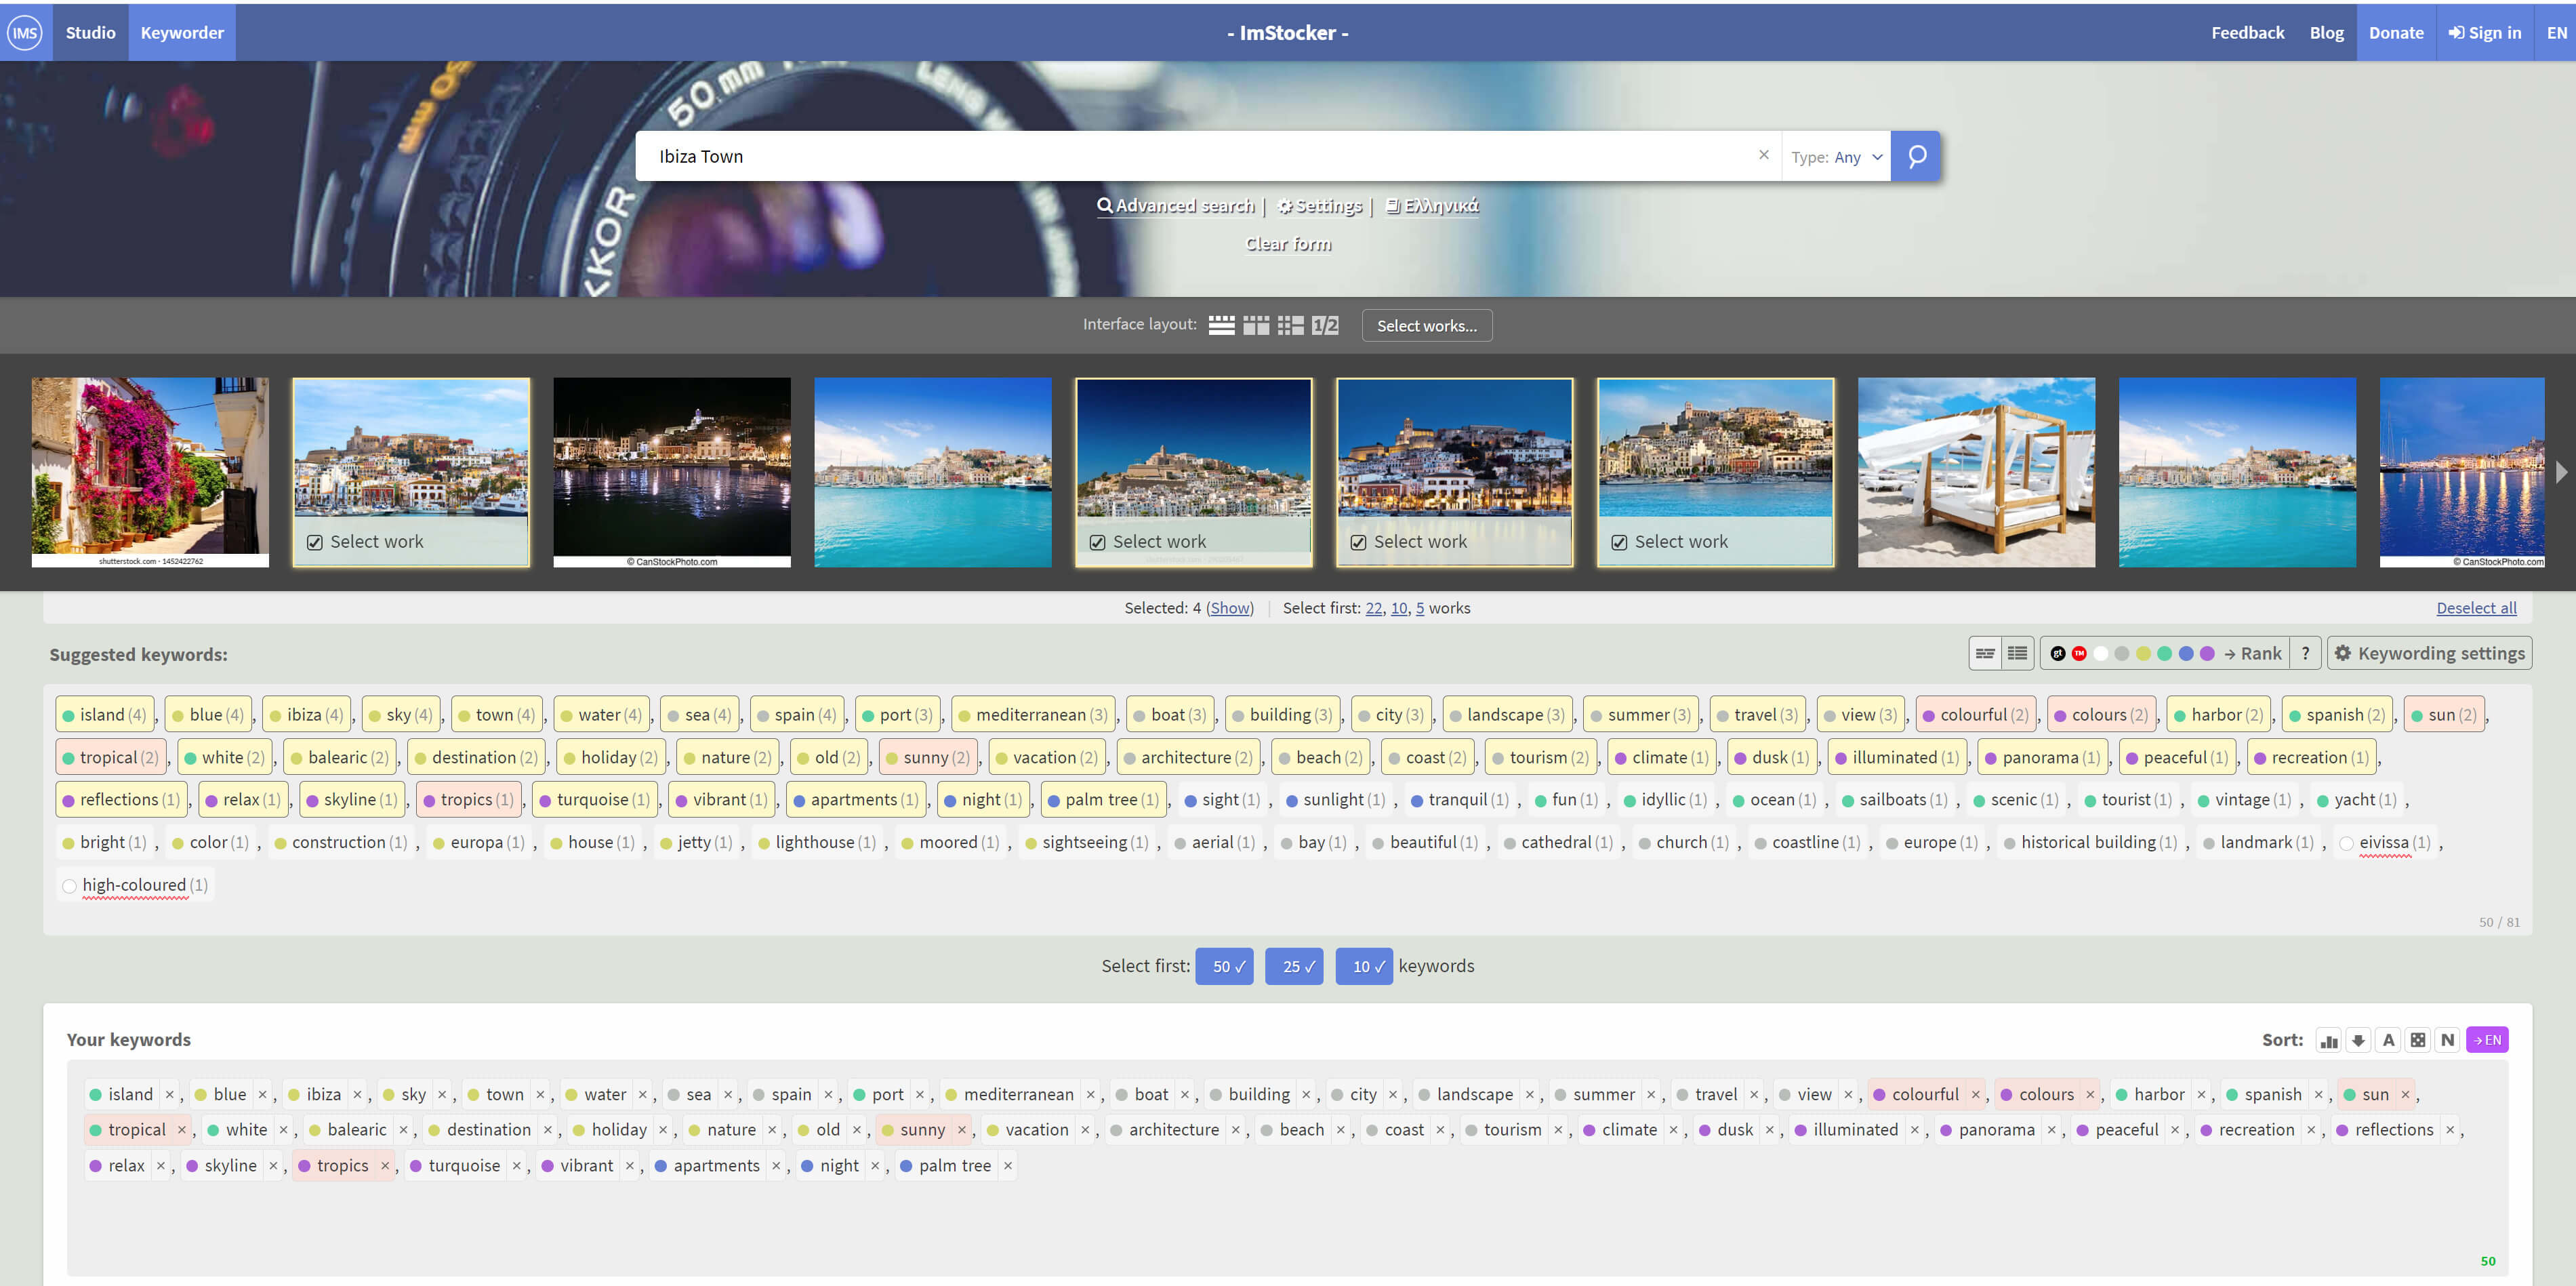2576x1286 pixels.
Task: Sort keywords randomly with dice icon
Action: (x=2417, y=1040)
